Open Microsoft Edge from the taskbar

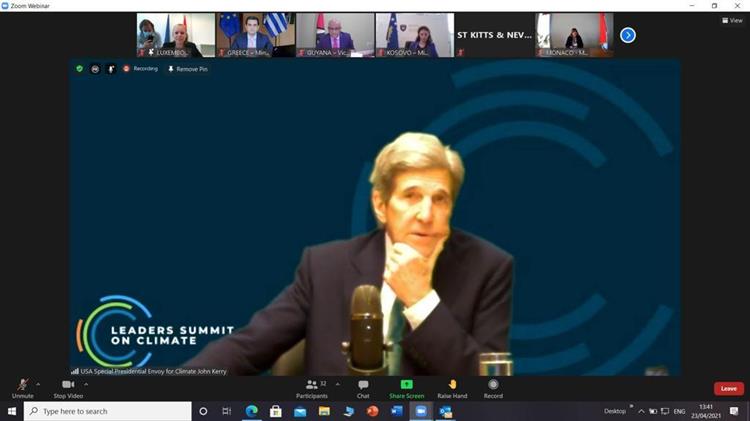pyautogui.click(x=252, y=411)
